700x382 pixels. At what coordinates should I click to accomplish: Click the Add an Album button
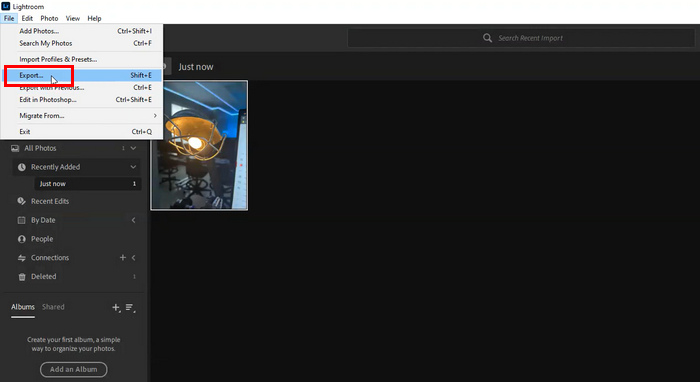(74, 370)
